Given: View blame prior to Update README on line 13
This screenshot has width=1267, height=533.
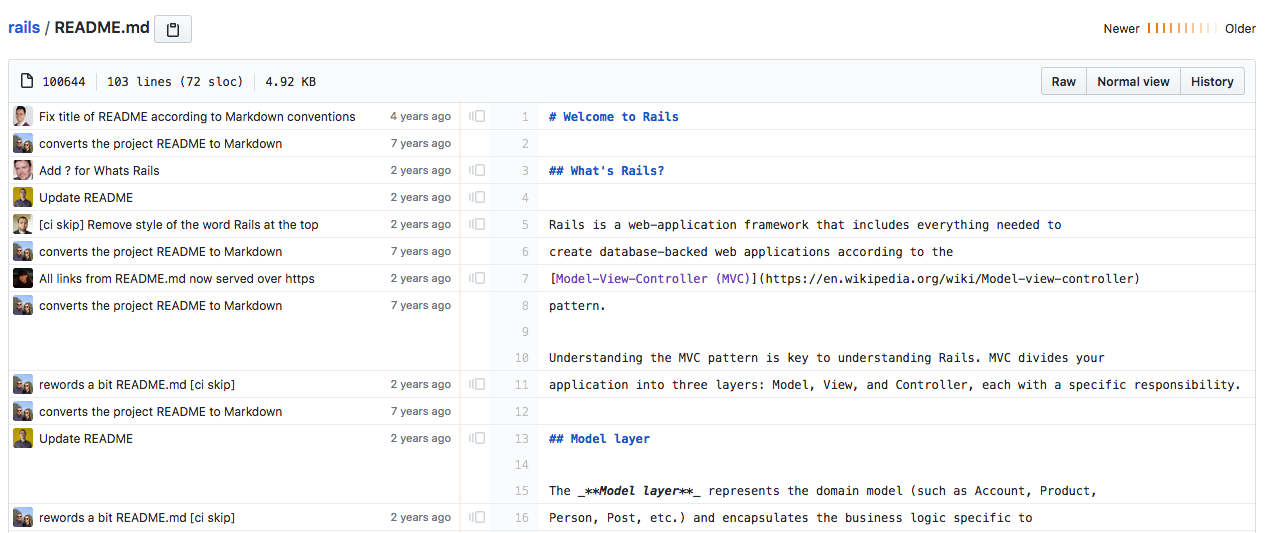Looking at the screenshot, I should [477, 438].
